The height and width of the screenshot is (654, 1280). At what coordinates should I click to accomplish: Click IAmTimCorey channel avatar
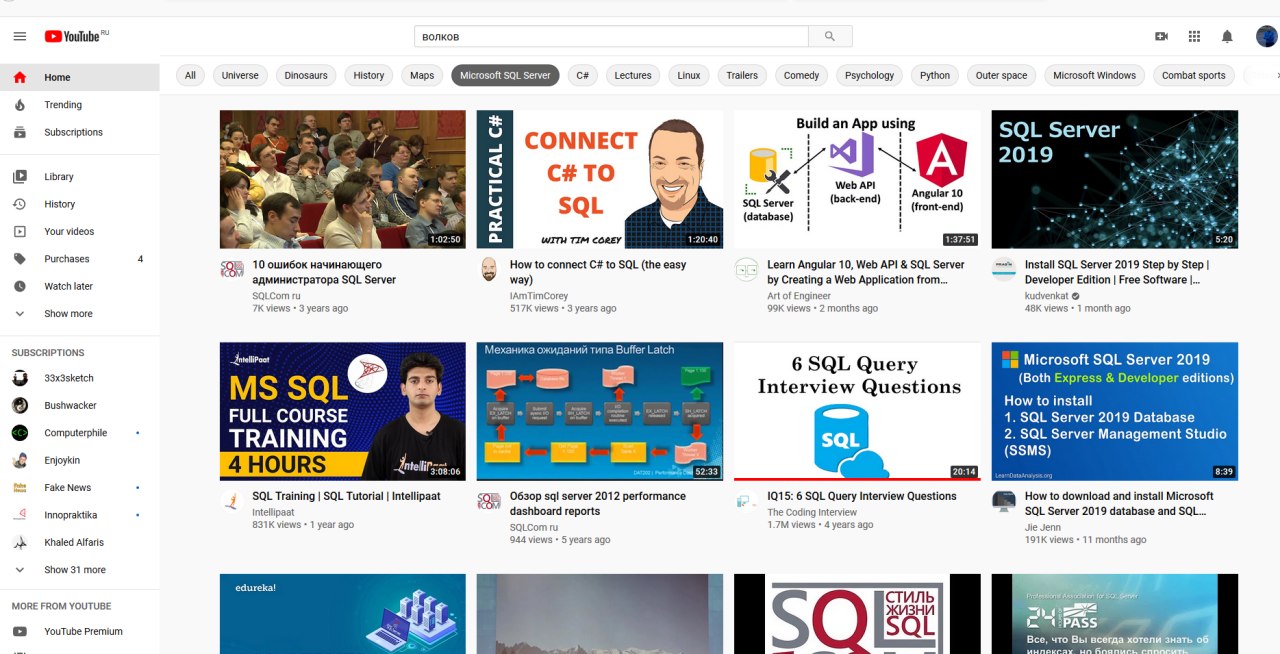(x=489, y=269)
